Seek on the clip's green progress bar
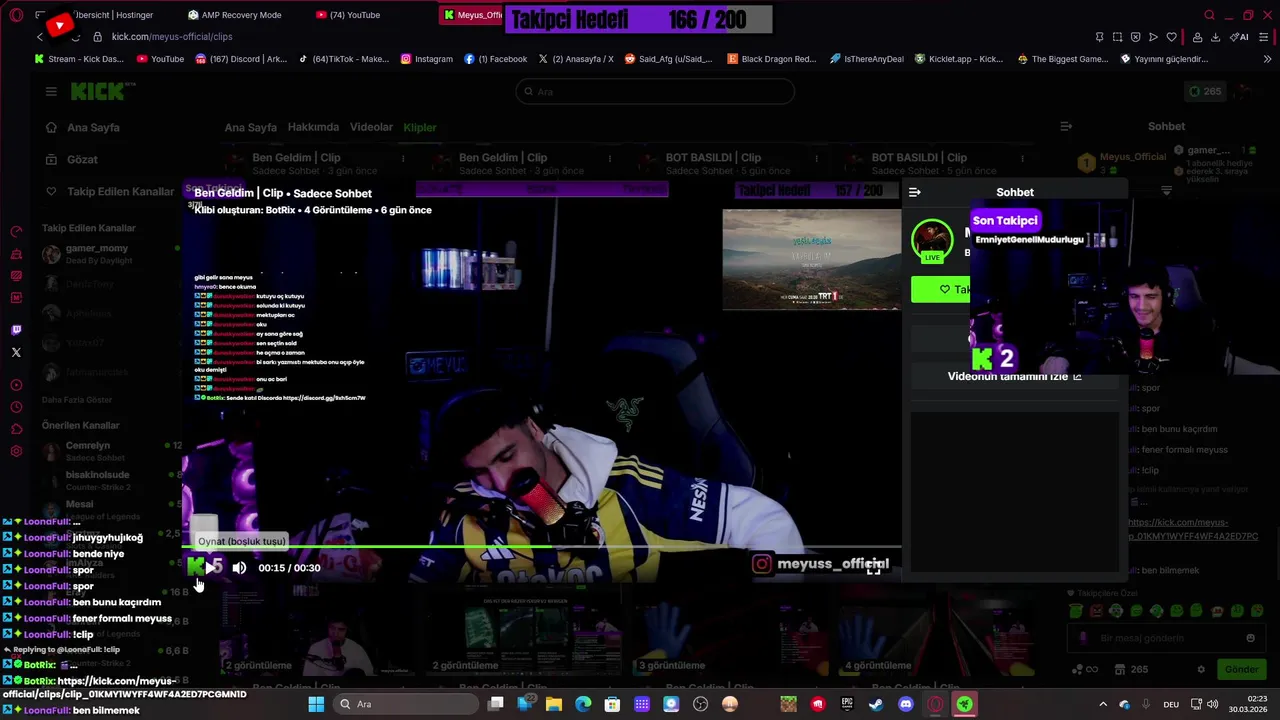 point(541,547)
